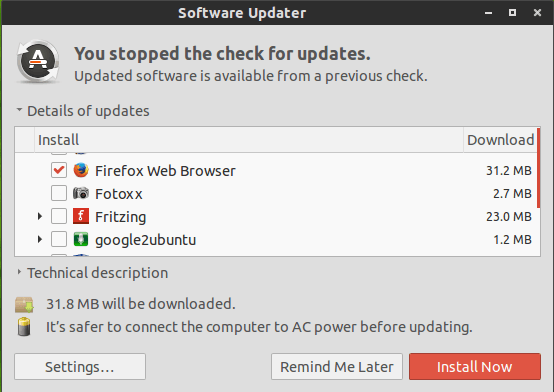Click the red updates list scrollbar
This screenshot has height=392, width=554.
pos(538,168)
